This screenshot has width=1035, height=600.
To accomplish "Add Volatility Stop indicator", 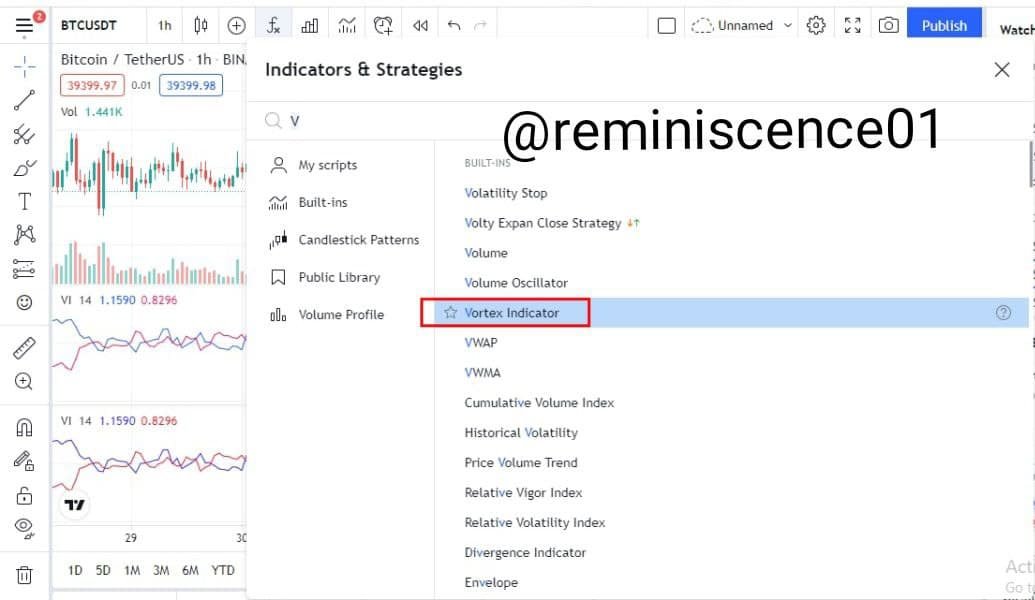I will point(506,193).
